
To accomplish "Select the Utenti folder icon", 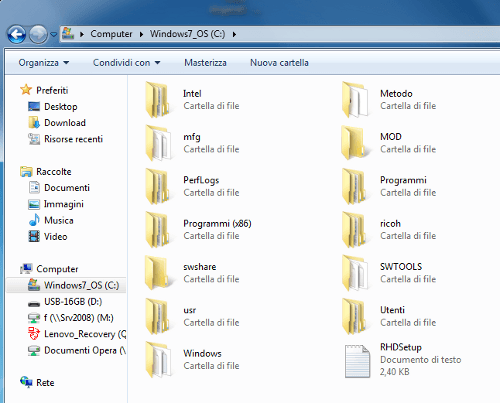I will pos(354,317).
